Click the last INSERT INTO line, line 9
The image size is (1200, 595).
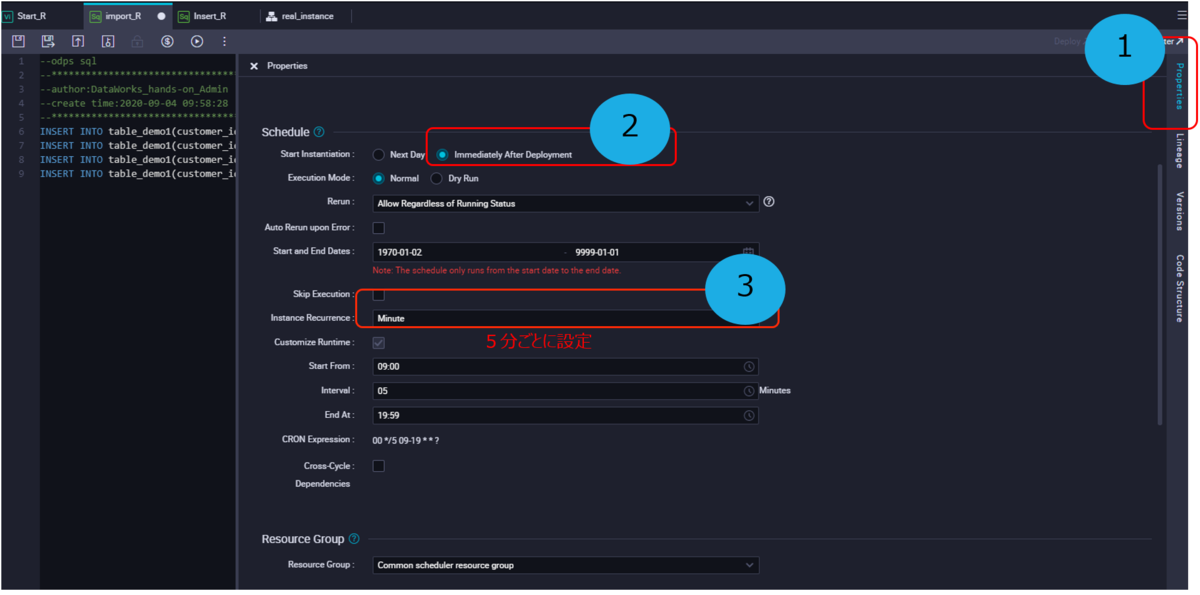coord(137,173)
